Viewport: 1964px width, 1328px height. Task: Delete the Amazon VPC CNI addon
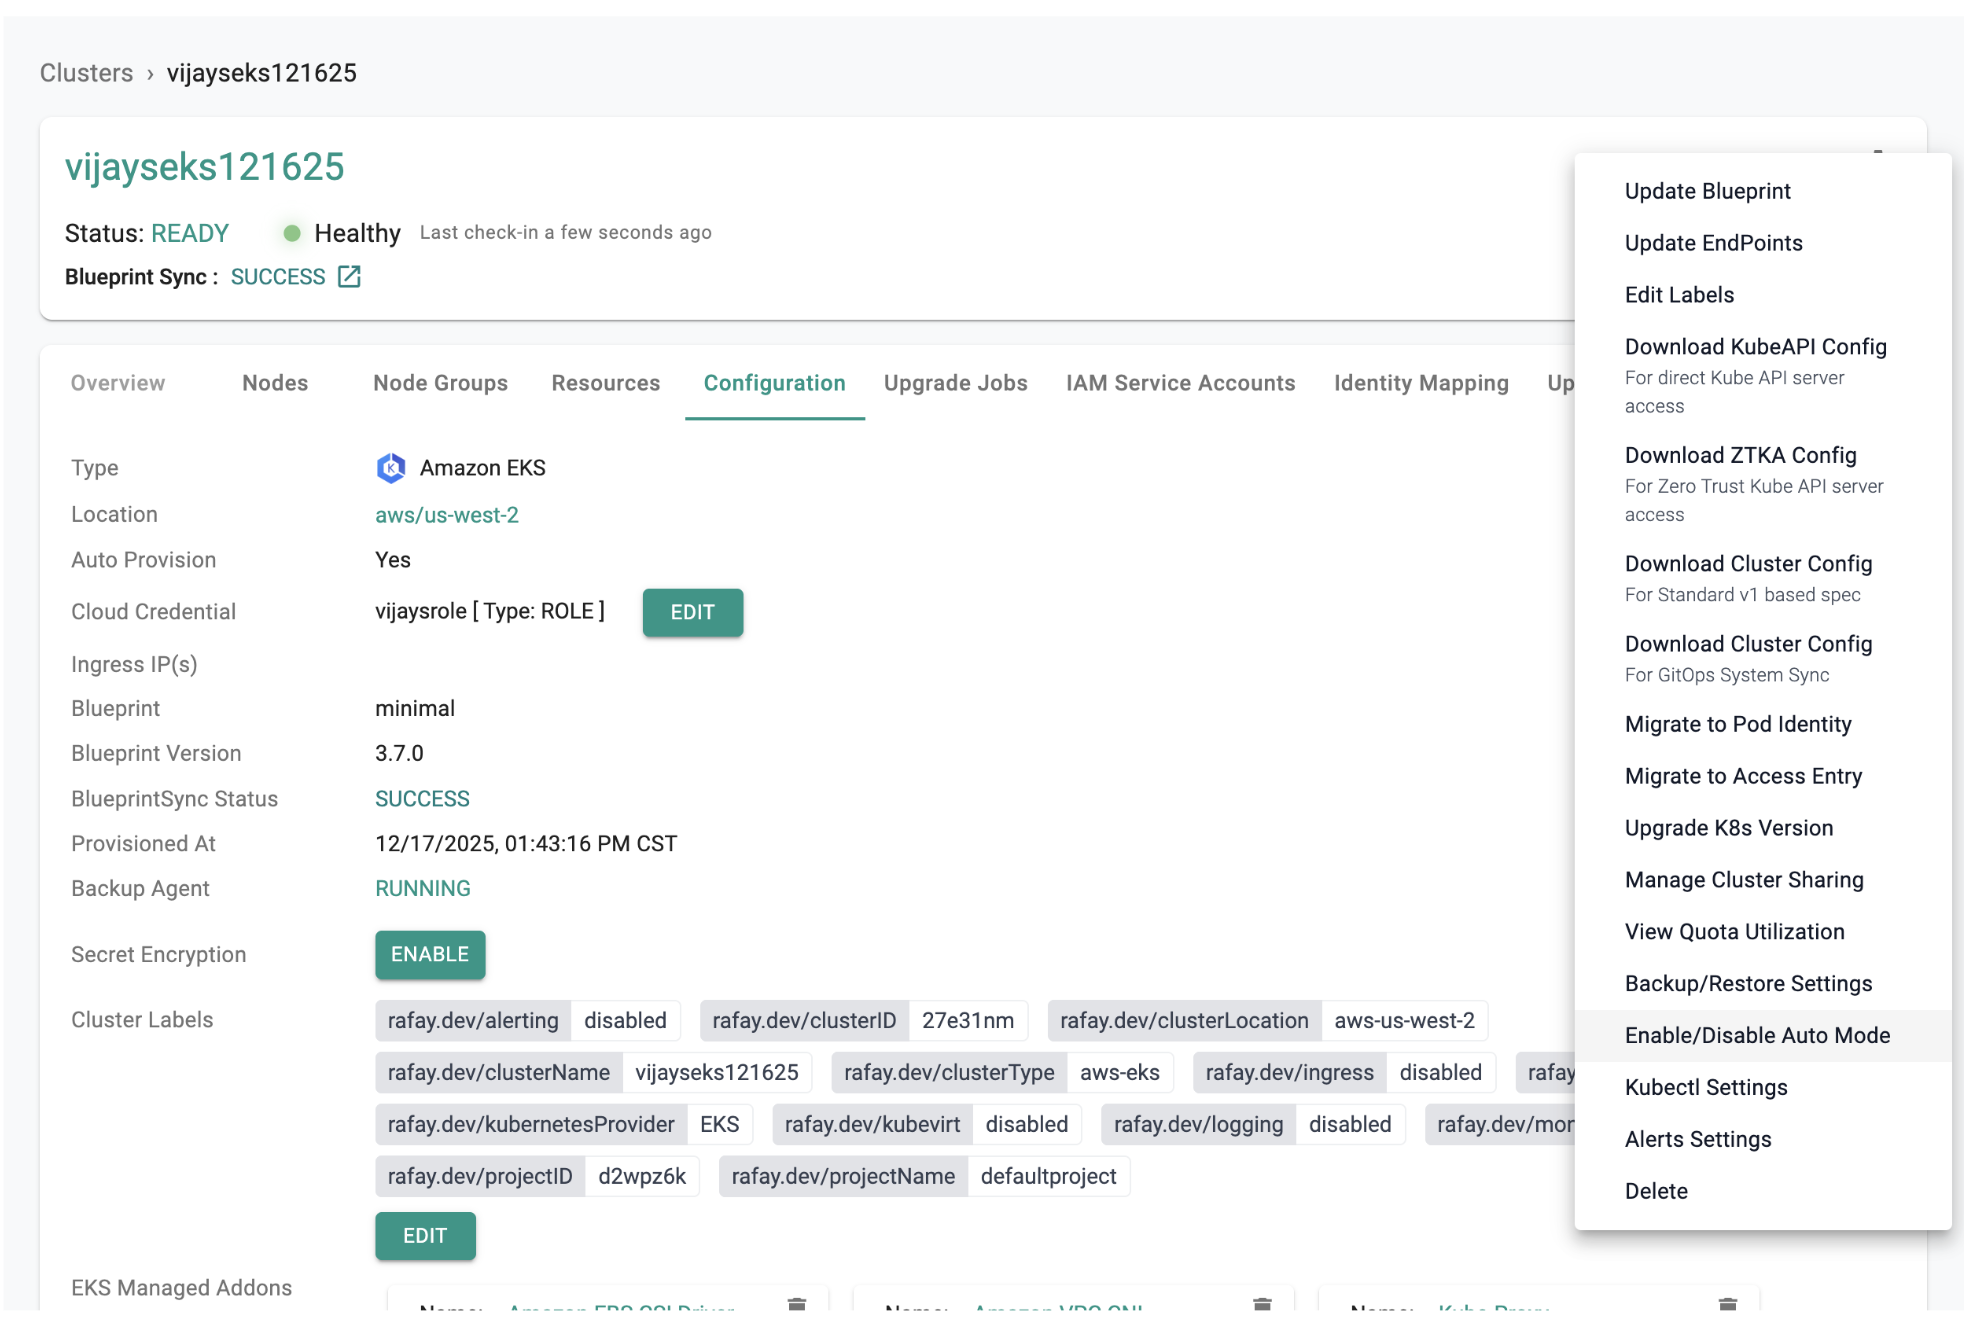click(1262, 1304)
